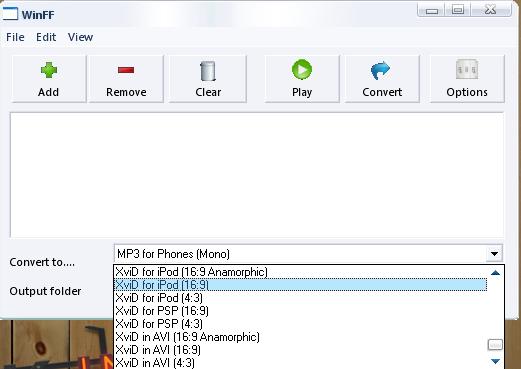Click the preset list scroll down arrow
521x369 pixels.
coord(495,361)
